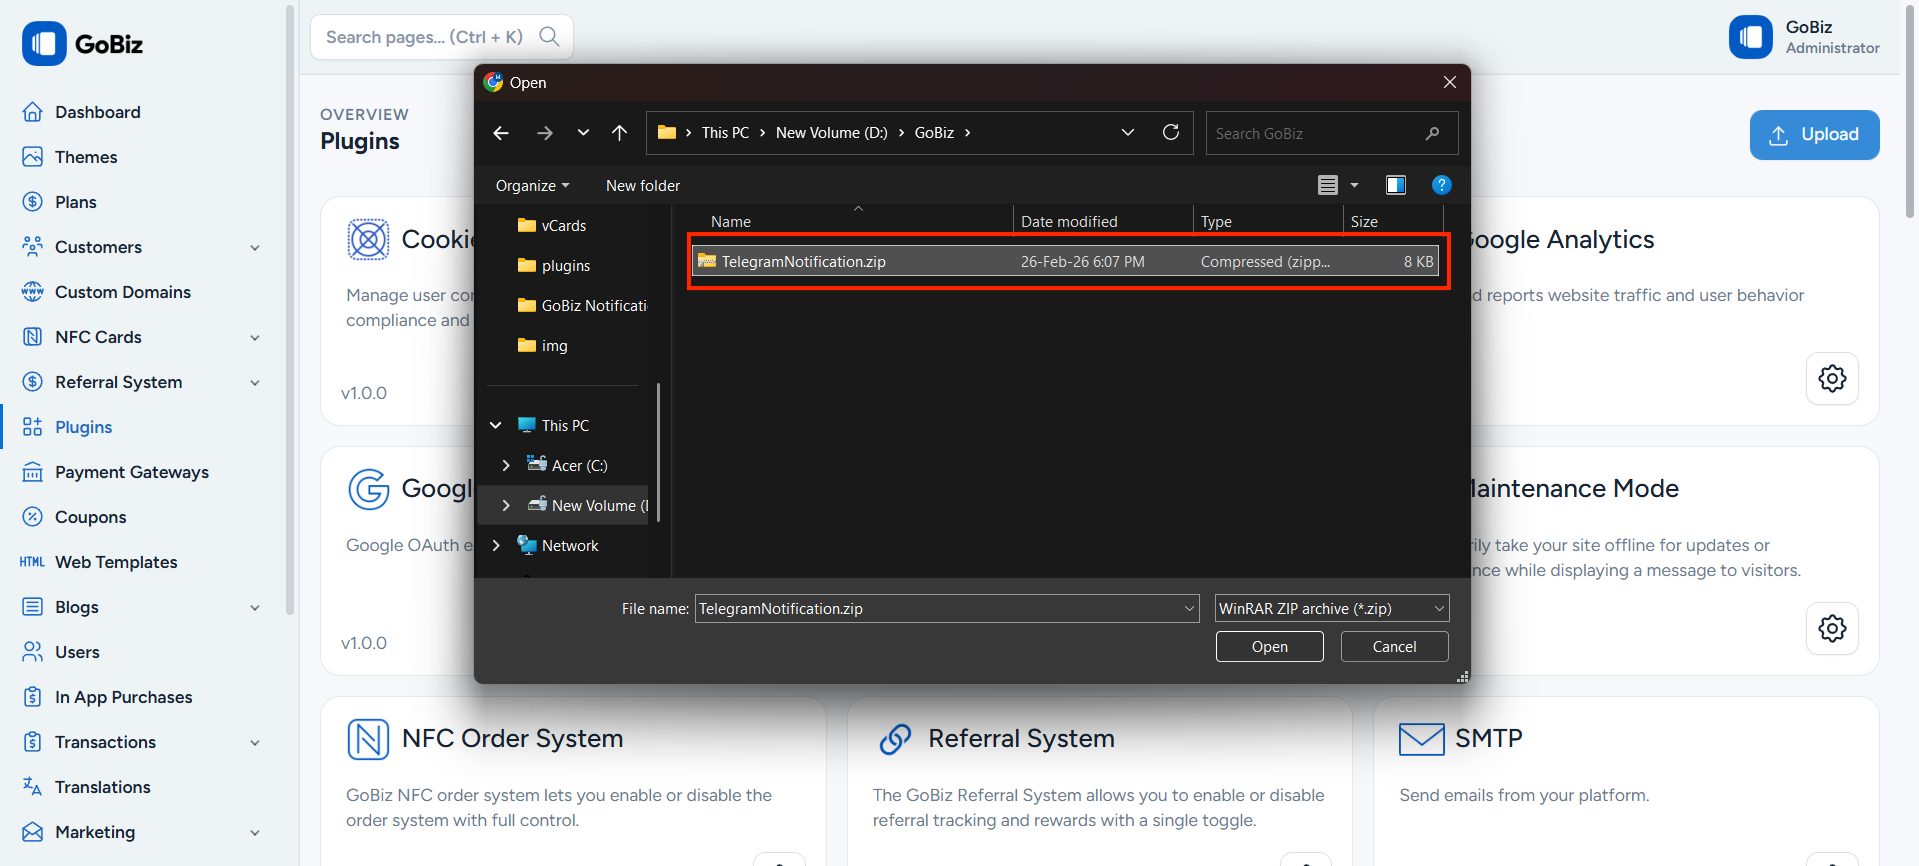Expand the Network node
This screenshot has width=1919, height=866.
click(496, 546)
